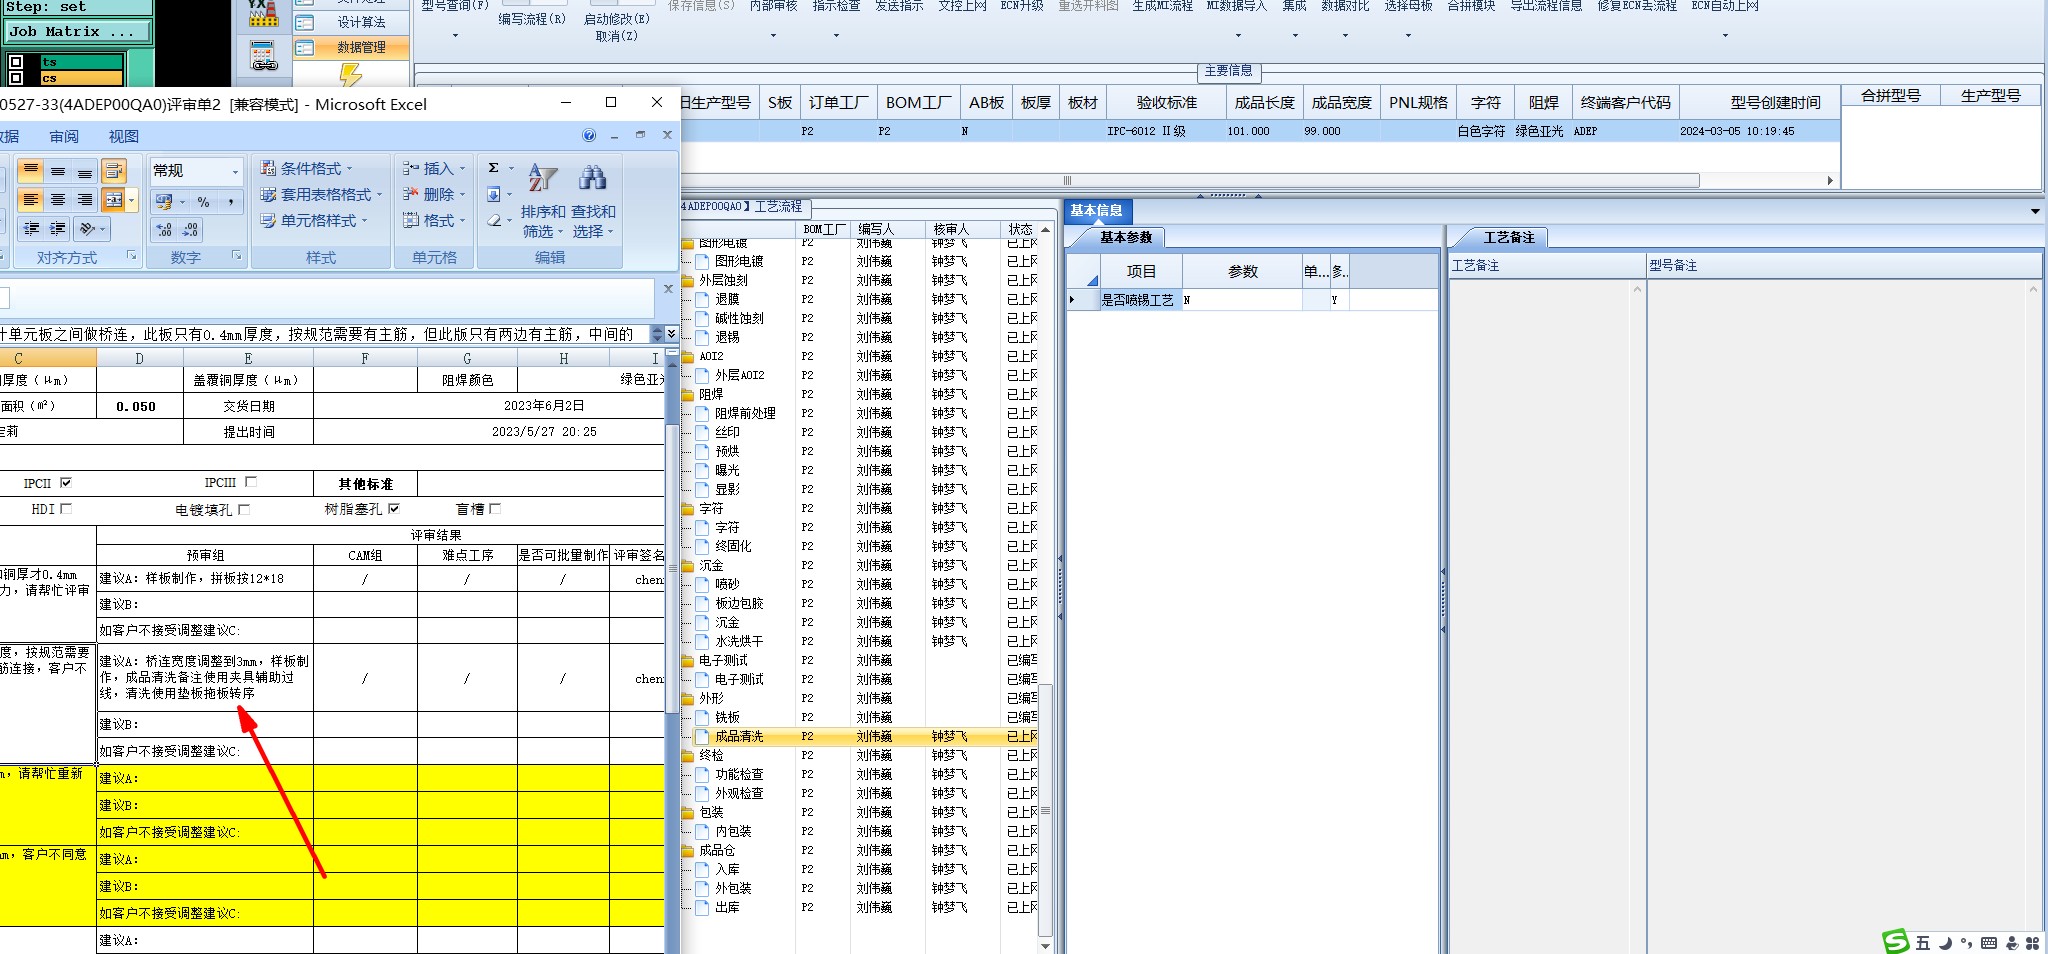Open Sogou input method S icon
Viewport: 2048px width, 954px height.
coord(1895,941)
